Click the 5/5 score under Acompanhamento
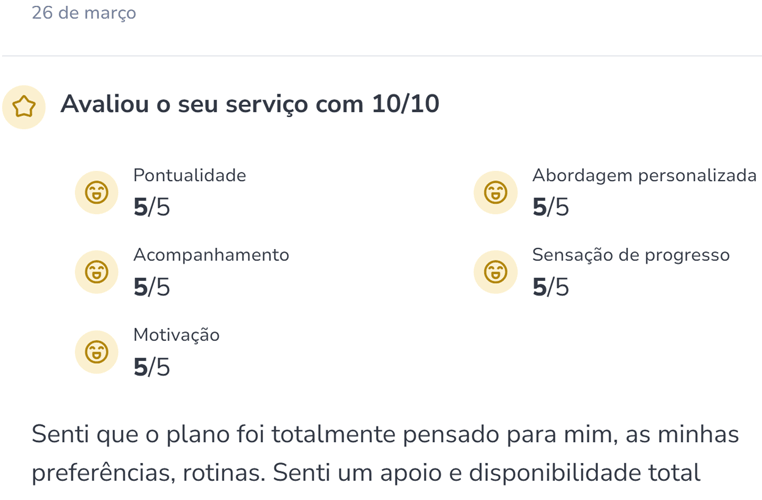The width and height of the screenshot is (762, 500). (151, 288)
